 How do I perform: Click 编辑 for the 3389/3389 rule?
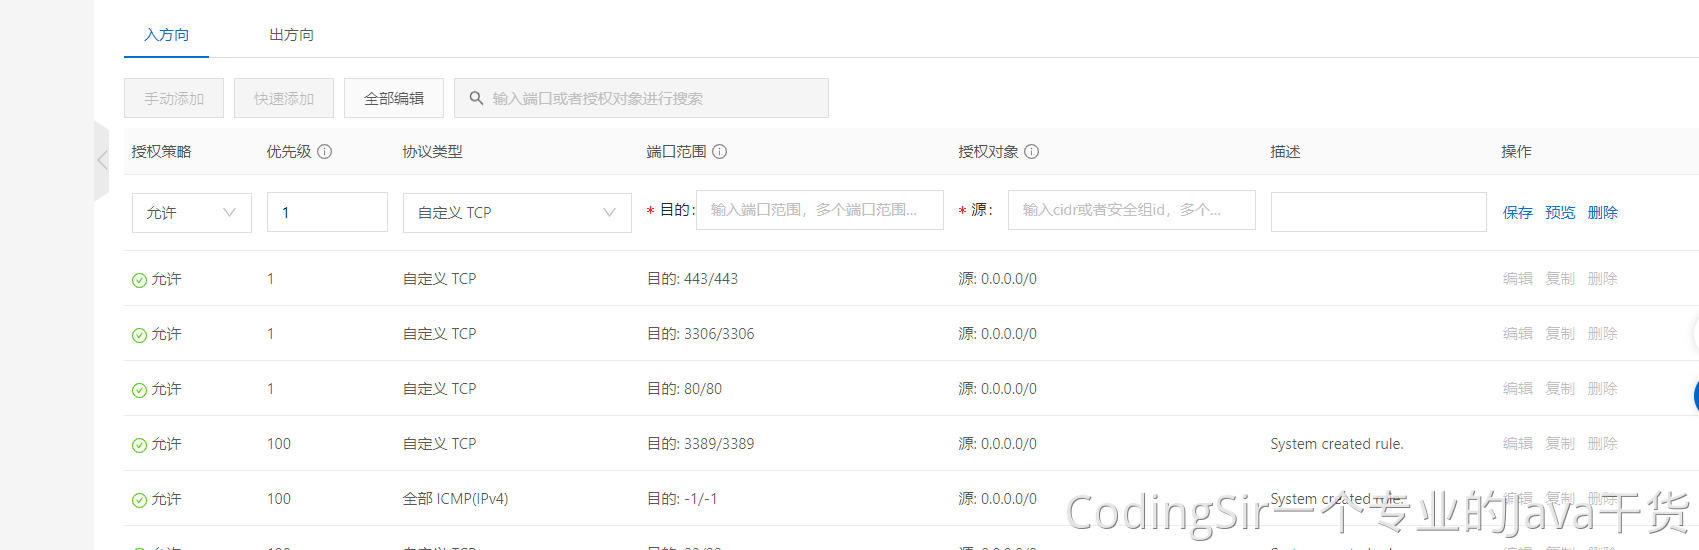(x=1517, y=444)
